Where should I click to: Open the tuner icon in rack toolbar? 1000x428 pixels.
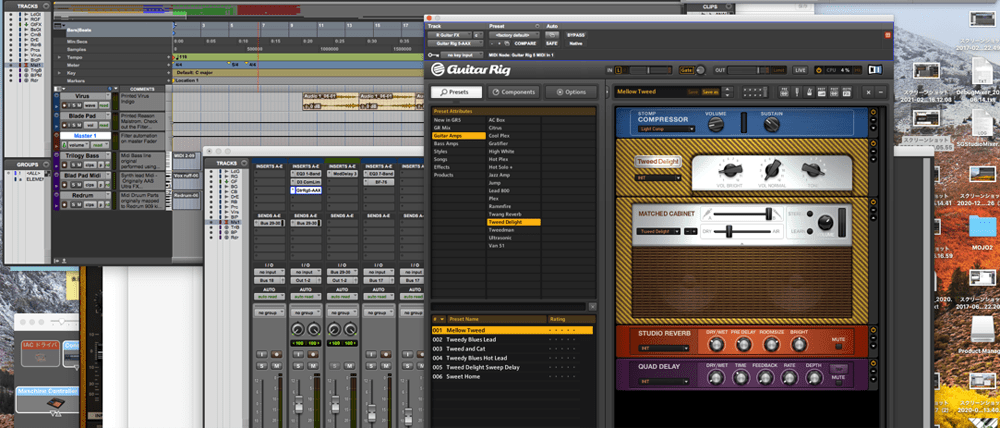click(x=797, y=92)
